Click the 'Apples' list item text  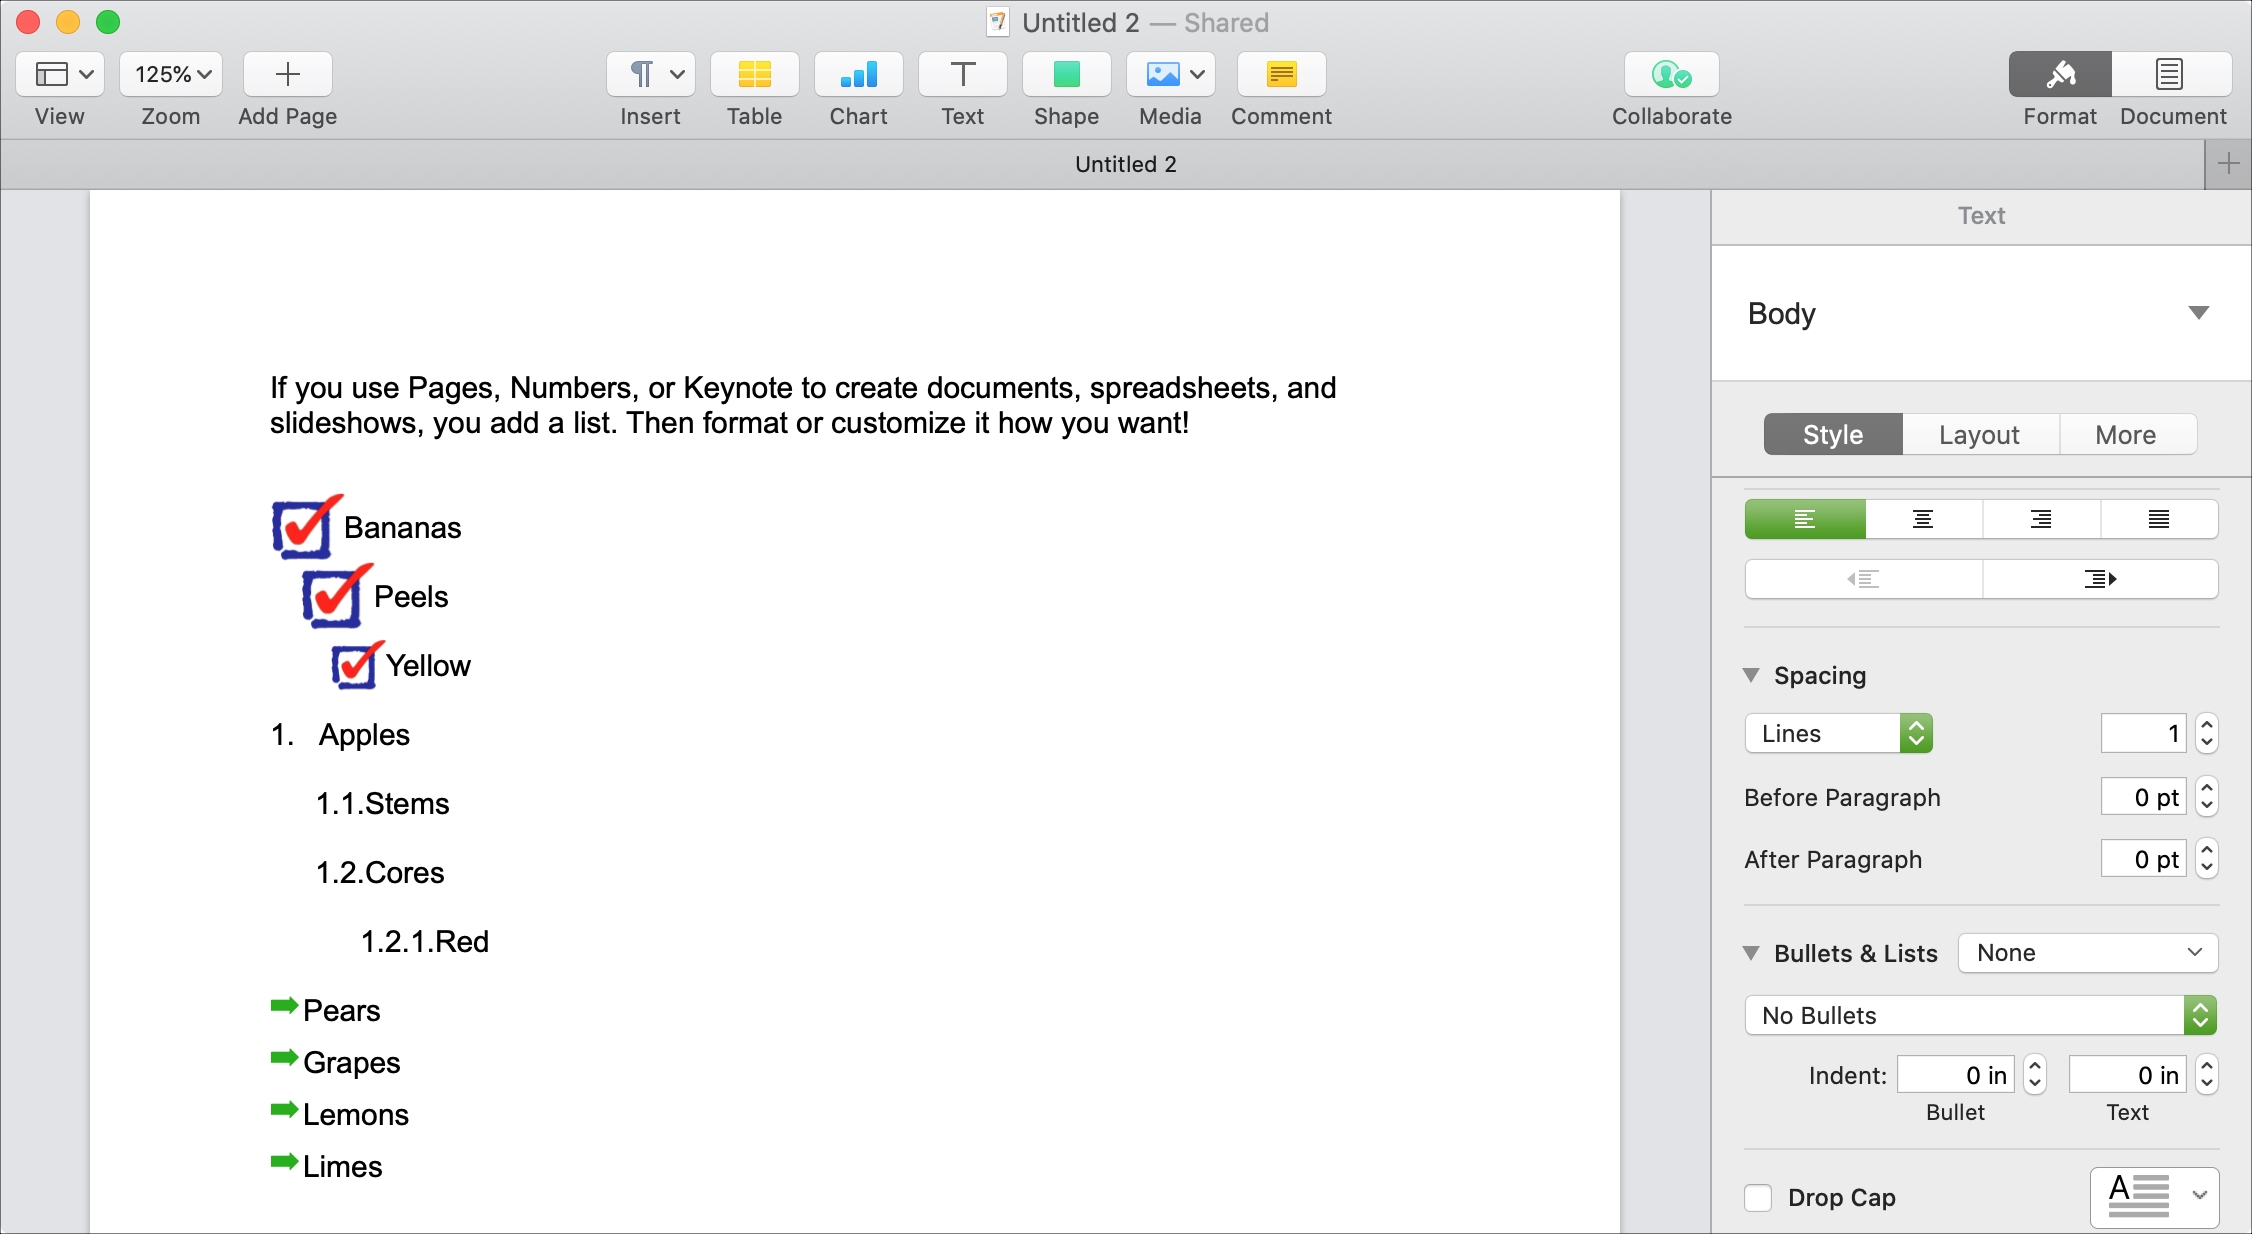[x=364, y=735]
